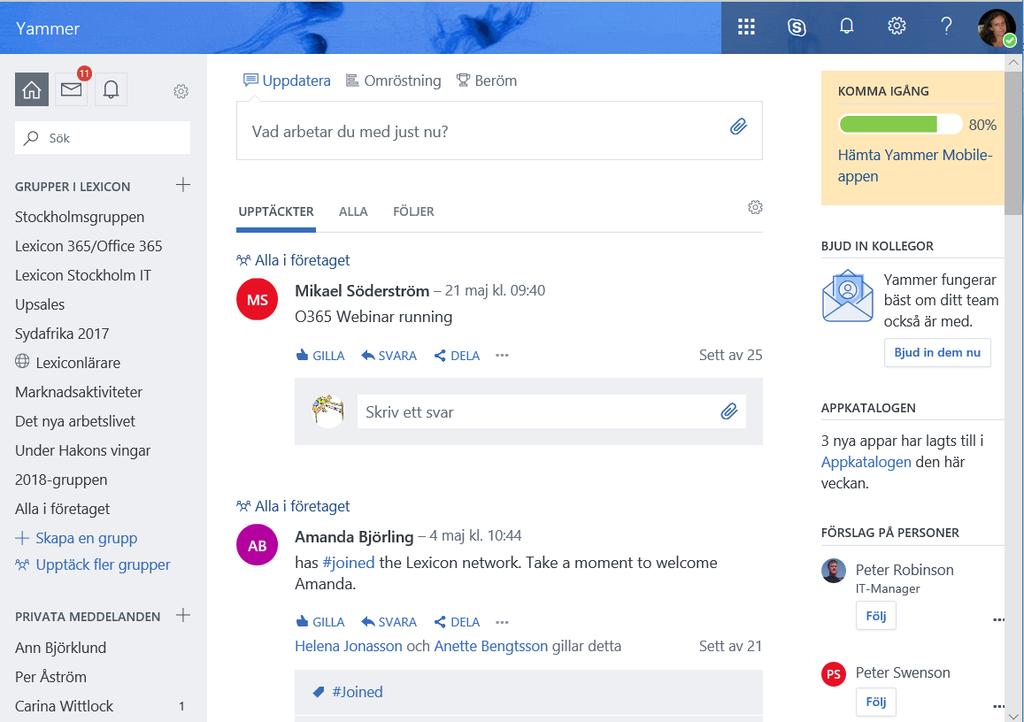The width and height of the screenshot is (1024, 722).
Task: Select the Omröstning poll option
Action: [393, 80]
